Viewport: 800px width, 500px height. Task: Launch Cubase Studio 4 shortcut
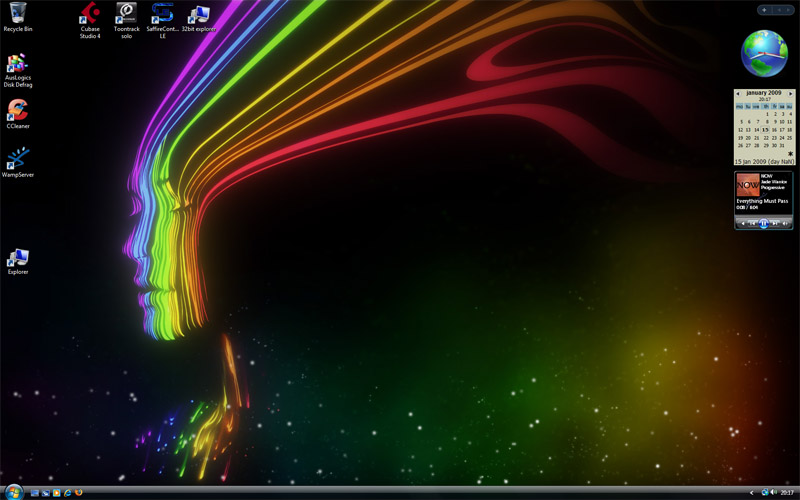click(x=90, y=14)
